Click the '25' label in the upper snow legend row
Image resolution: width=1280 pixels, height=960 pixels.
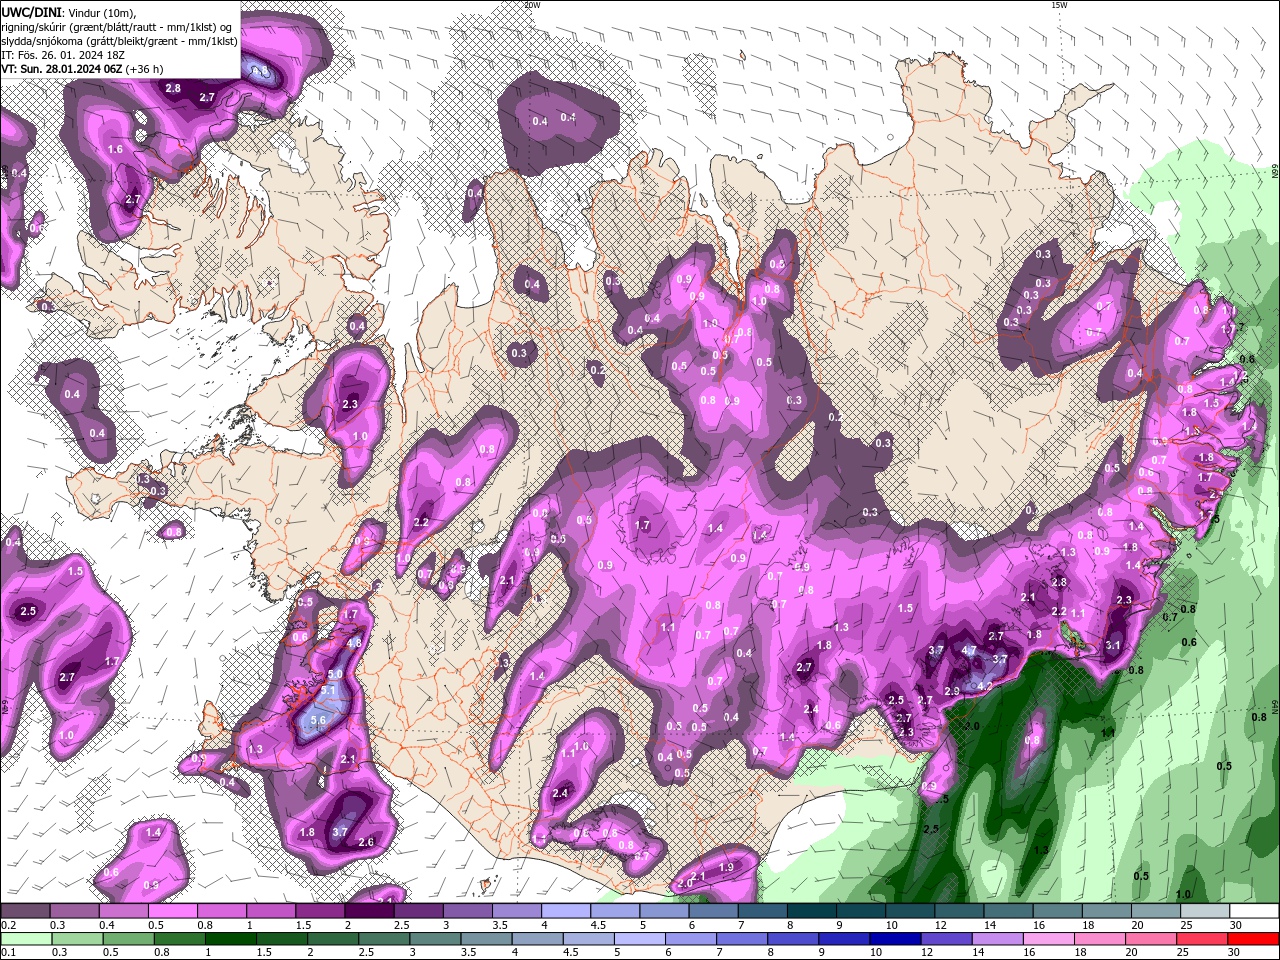pyautogui.click(x=1187, y=925)
